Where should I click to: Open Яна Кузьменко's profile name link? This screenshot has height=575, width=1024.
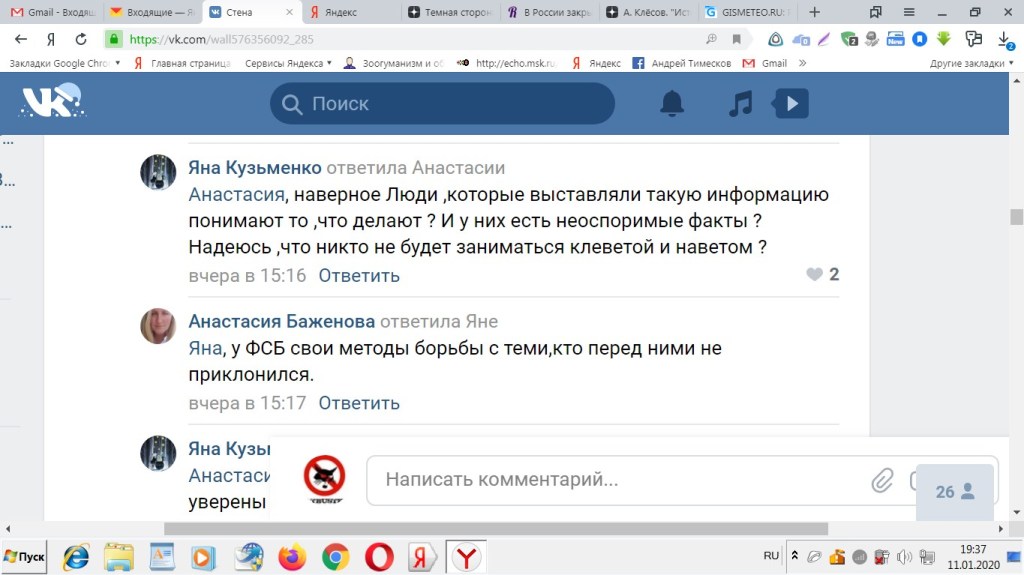(255, 167)
